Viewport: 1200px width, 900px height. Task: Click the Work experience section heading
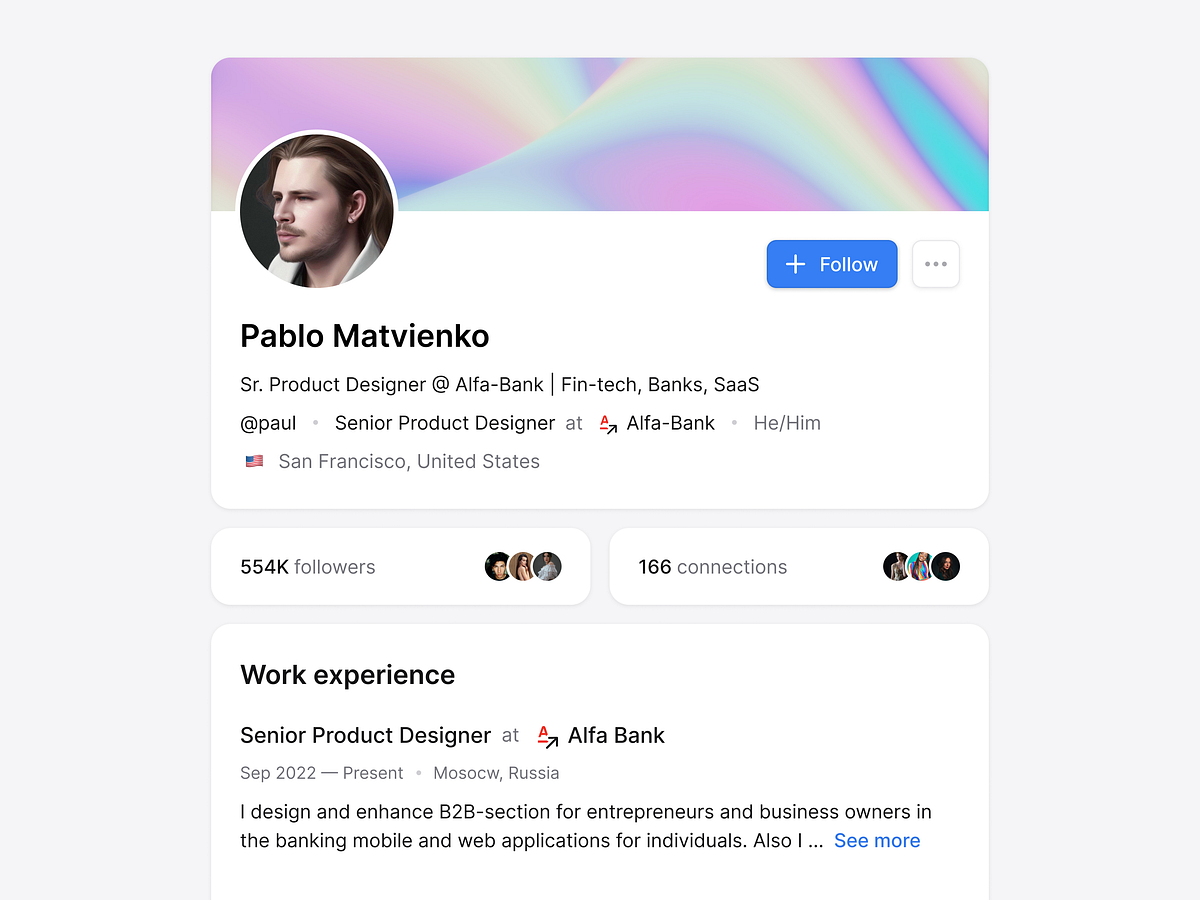(347, 674)
